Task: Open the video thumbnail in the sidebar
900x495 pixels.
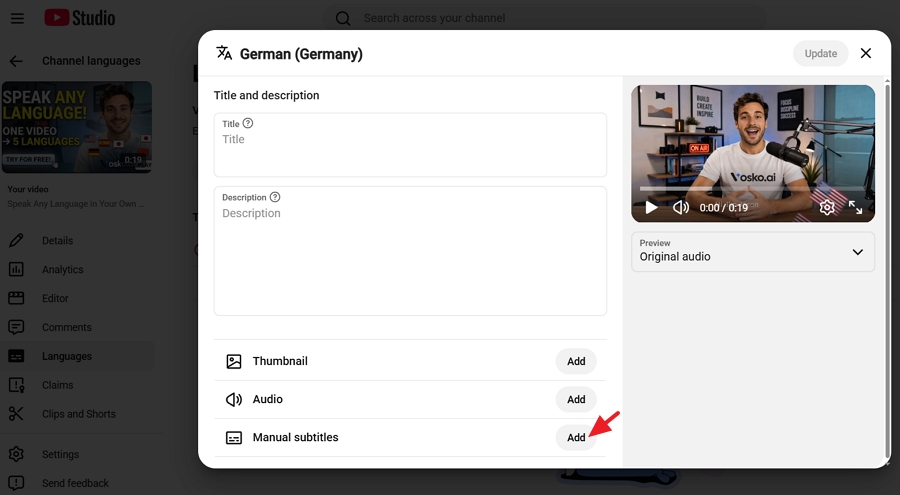Action: [77, 127]
